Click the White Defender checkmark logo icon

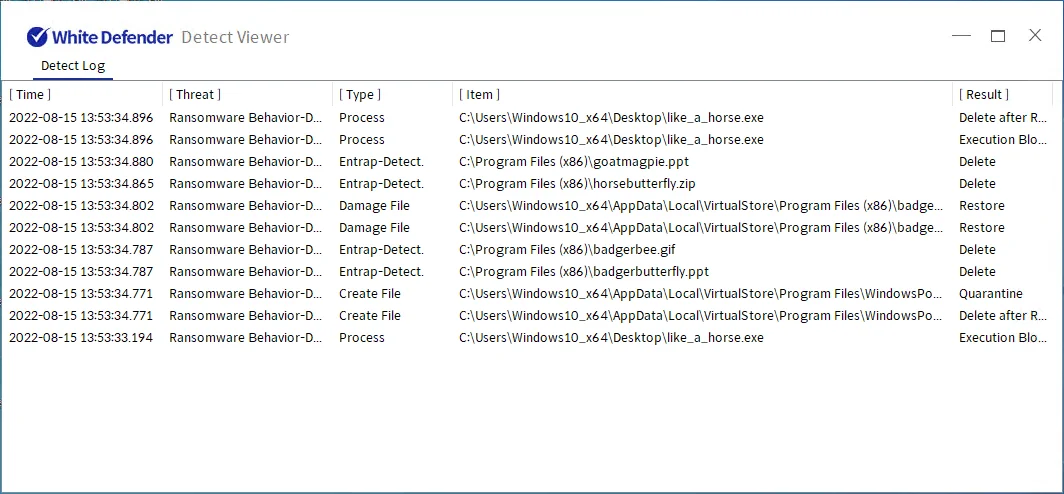(37, 37)
